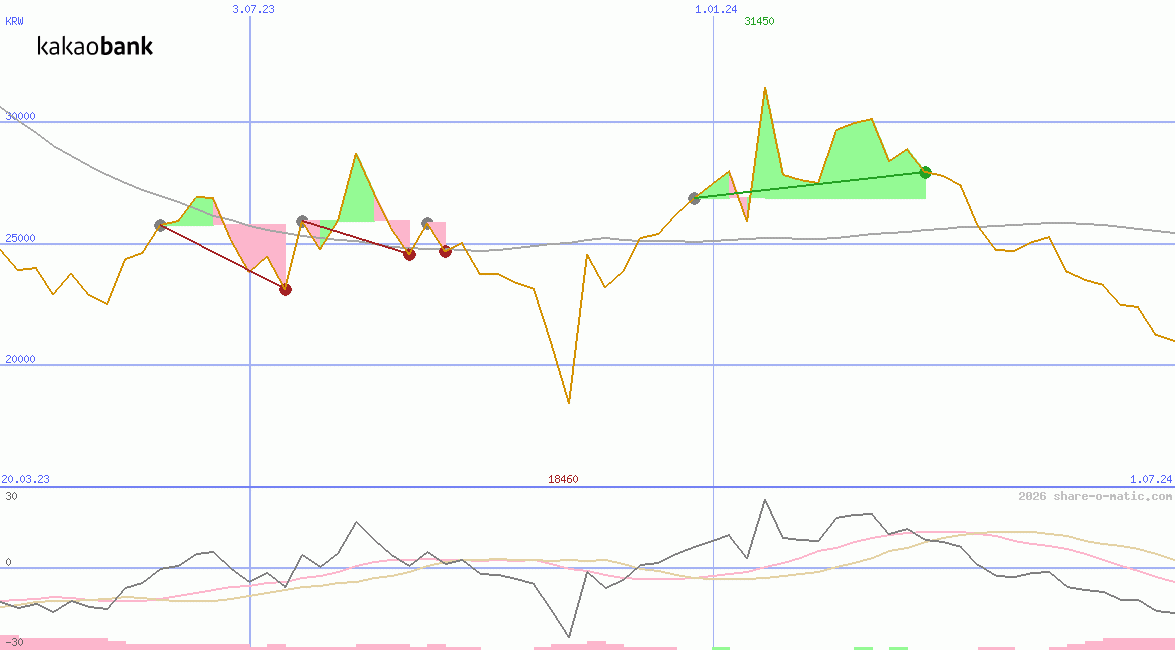Click the red marker ending the second red trade line
1175x650 pixels.
click(409, 254)
